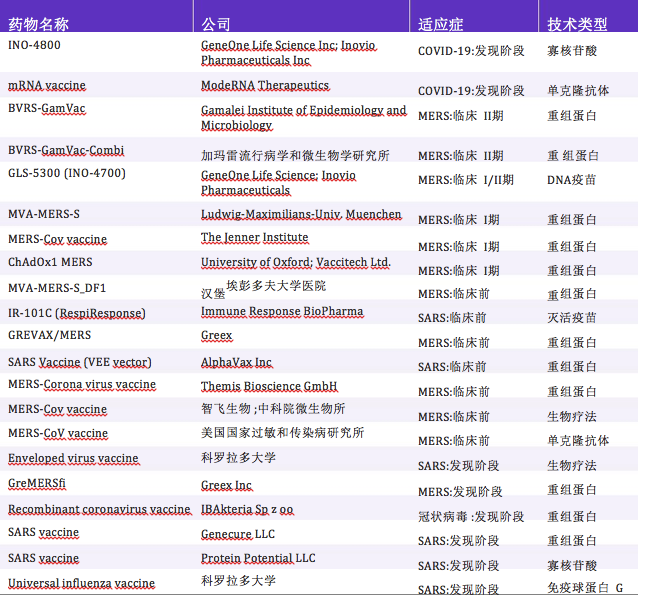The image size is (647, 595).
Task: Select the MERS-CoV vaccine cell
Action: [58, 433]
